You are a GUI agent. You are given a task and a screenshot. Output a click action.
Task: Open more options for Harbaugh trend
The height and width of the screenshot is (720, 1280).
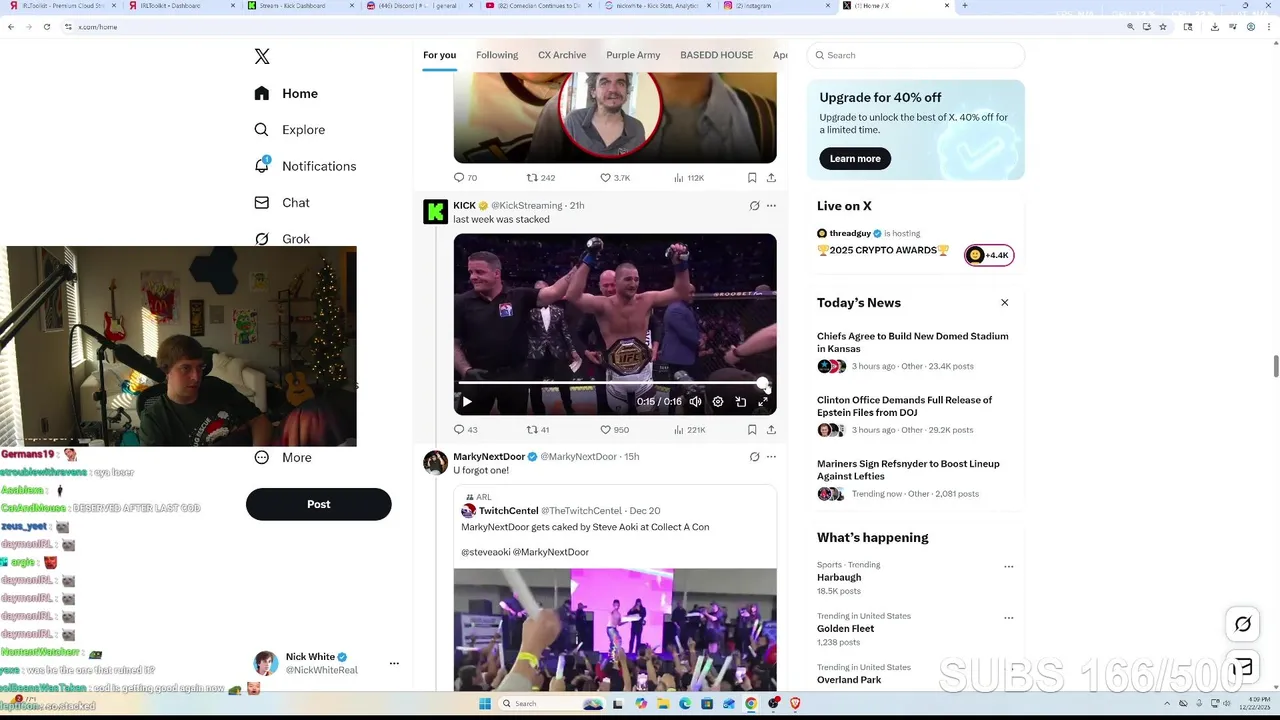pyautogui.click(x=1008, y=567)
